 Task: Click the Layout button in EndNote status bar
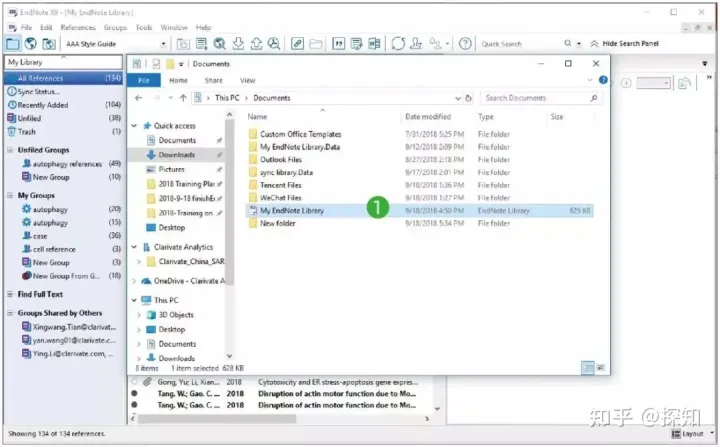687,434
